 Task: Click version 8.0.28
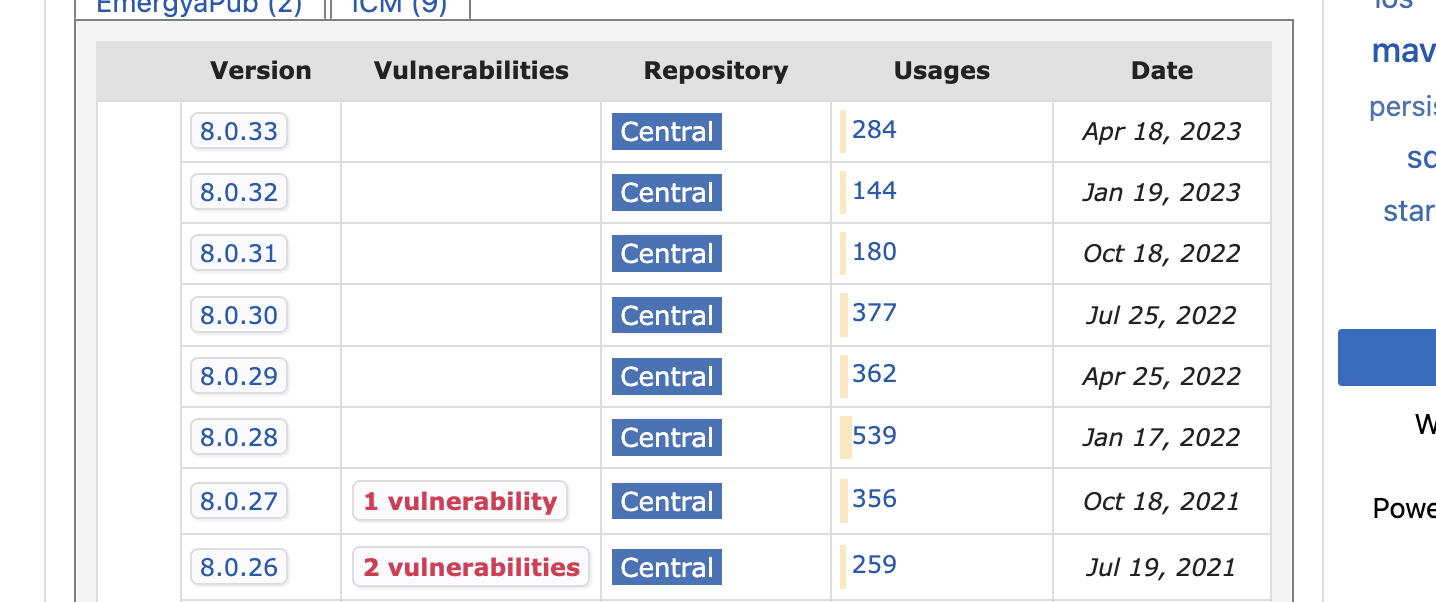tap(238, 437)
